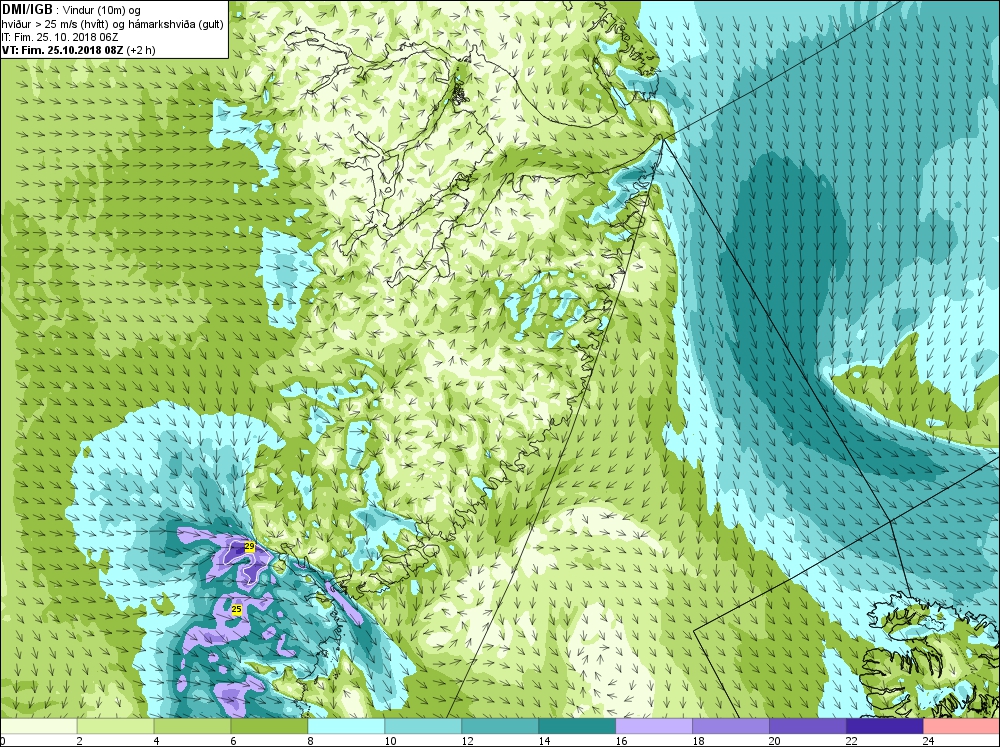The width and height of the screenshot is (1000, 747).
Task: Click the teal 12–14 legend swatch
Action: (500, 726)
